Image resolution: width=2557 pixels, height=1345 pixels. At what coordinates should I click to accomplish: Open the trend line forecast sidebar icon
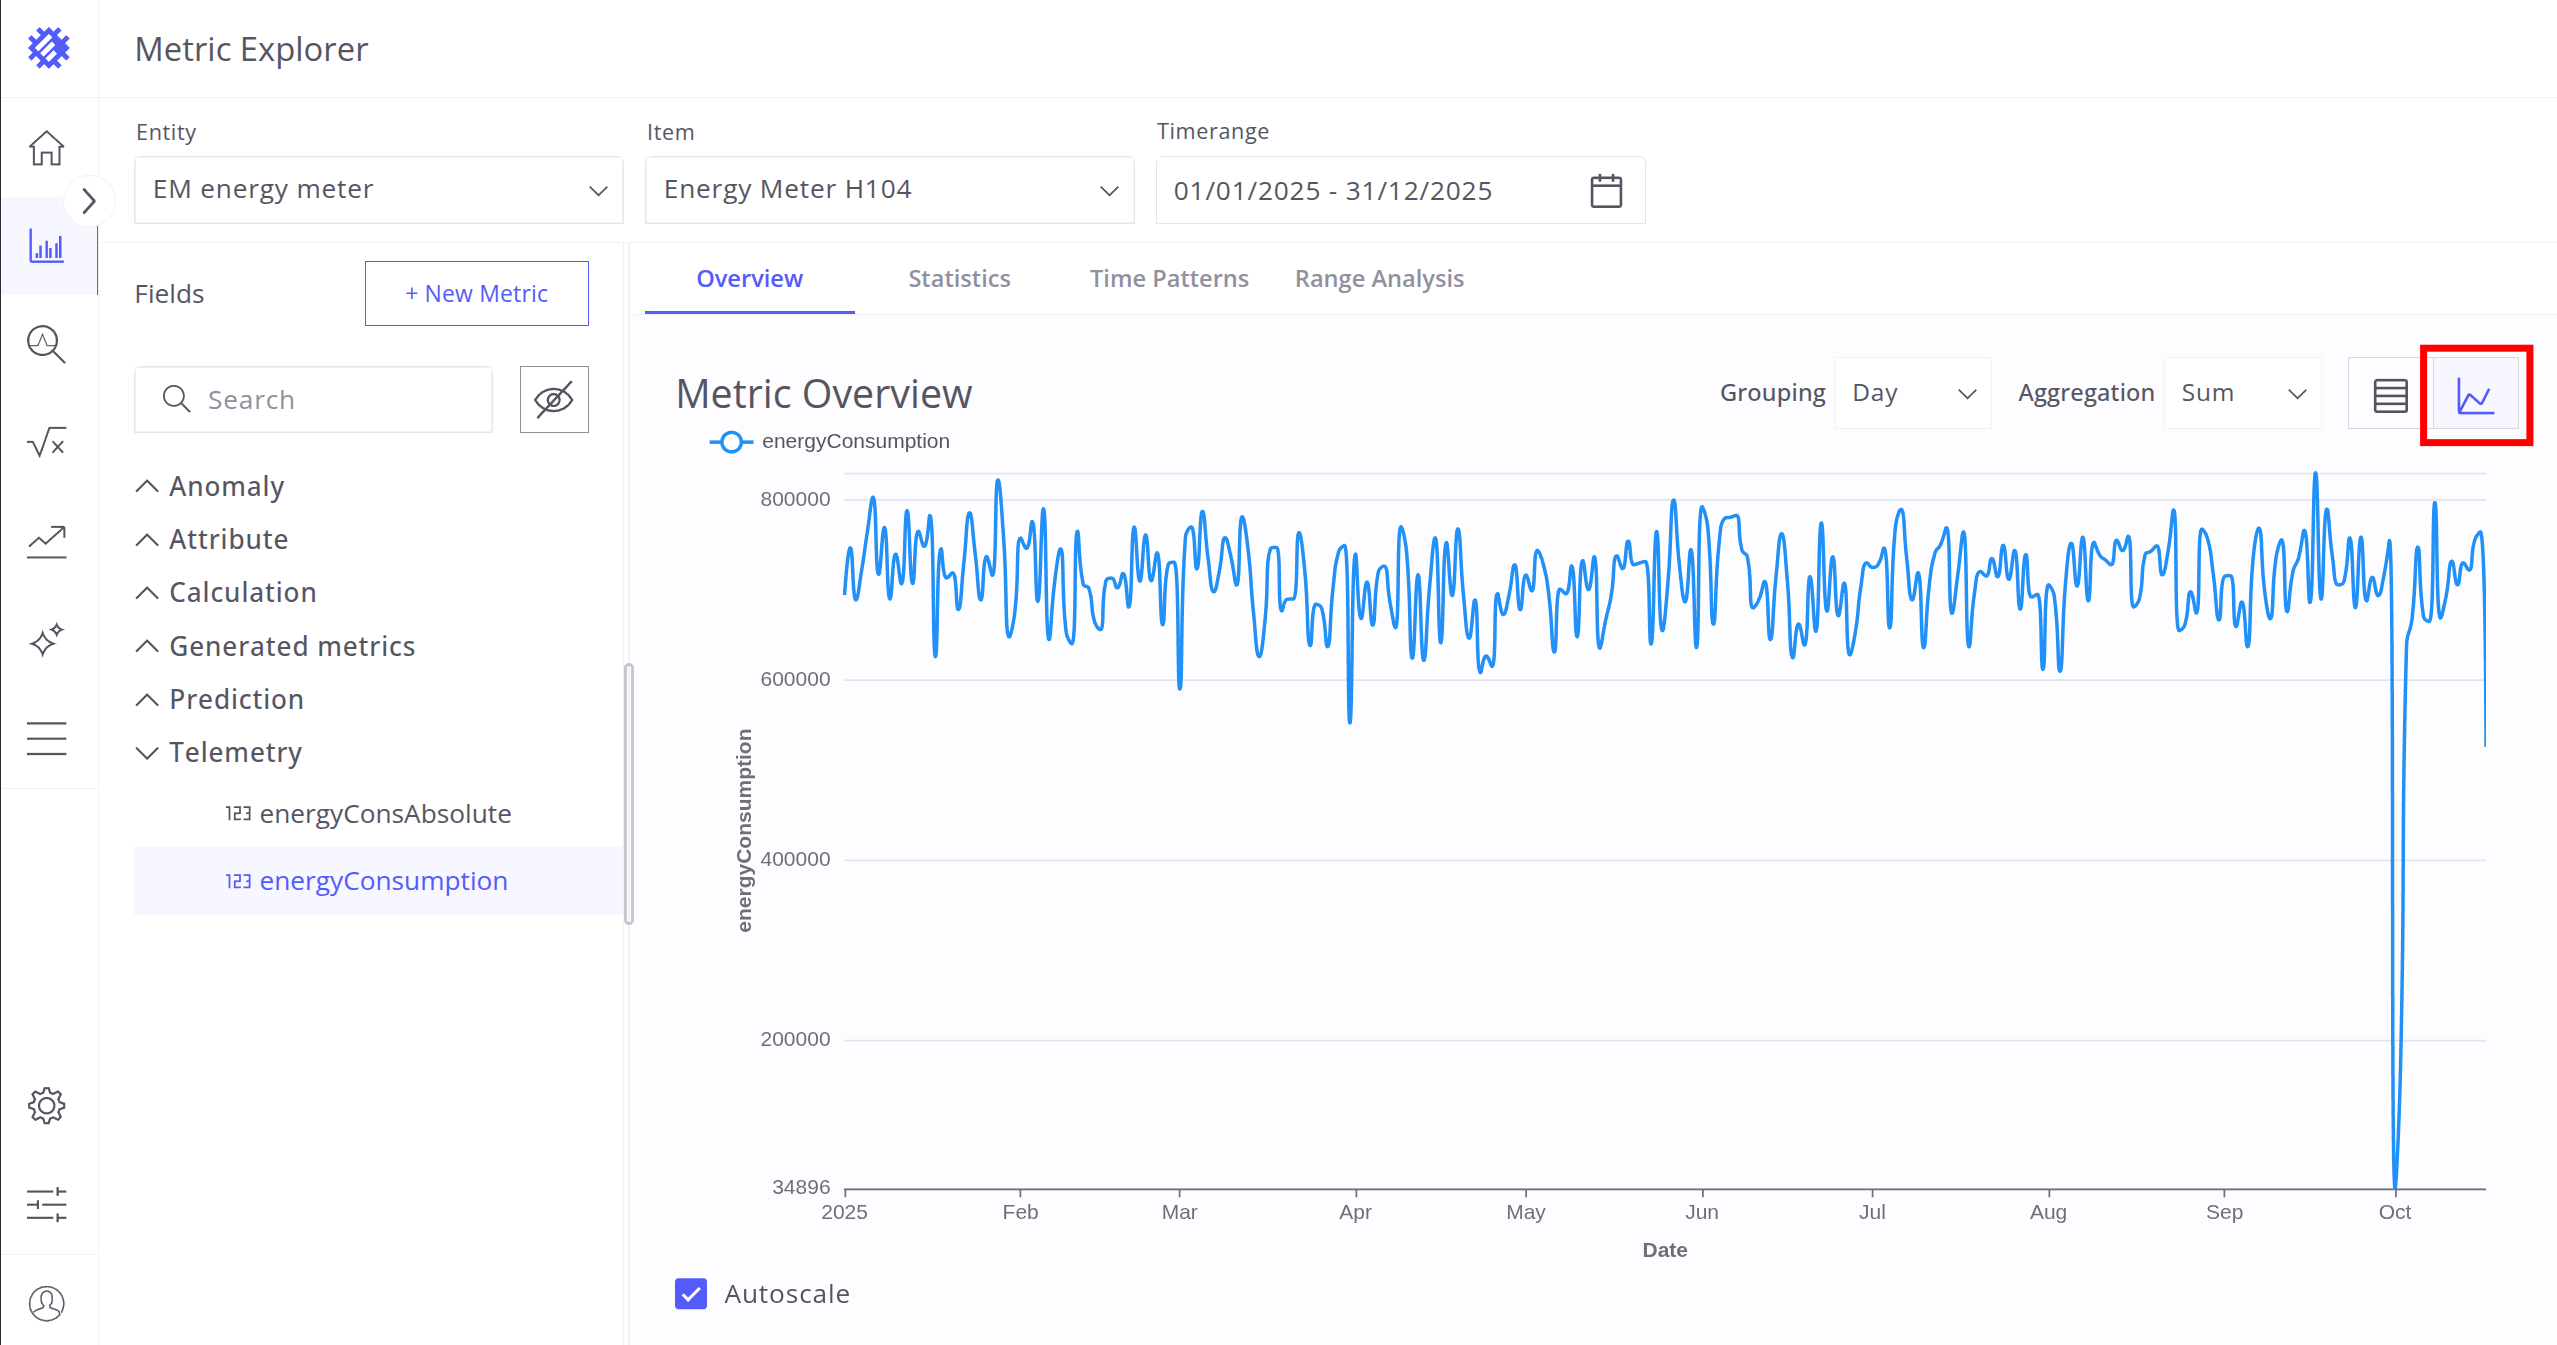point(46,541)
